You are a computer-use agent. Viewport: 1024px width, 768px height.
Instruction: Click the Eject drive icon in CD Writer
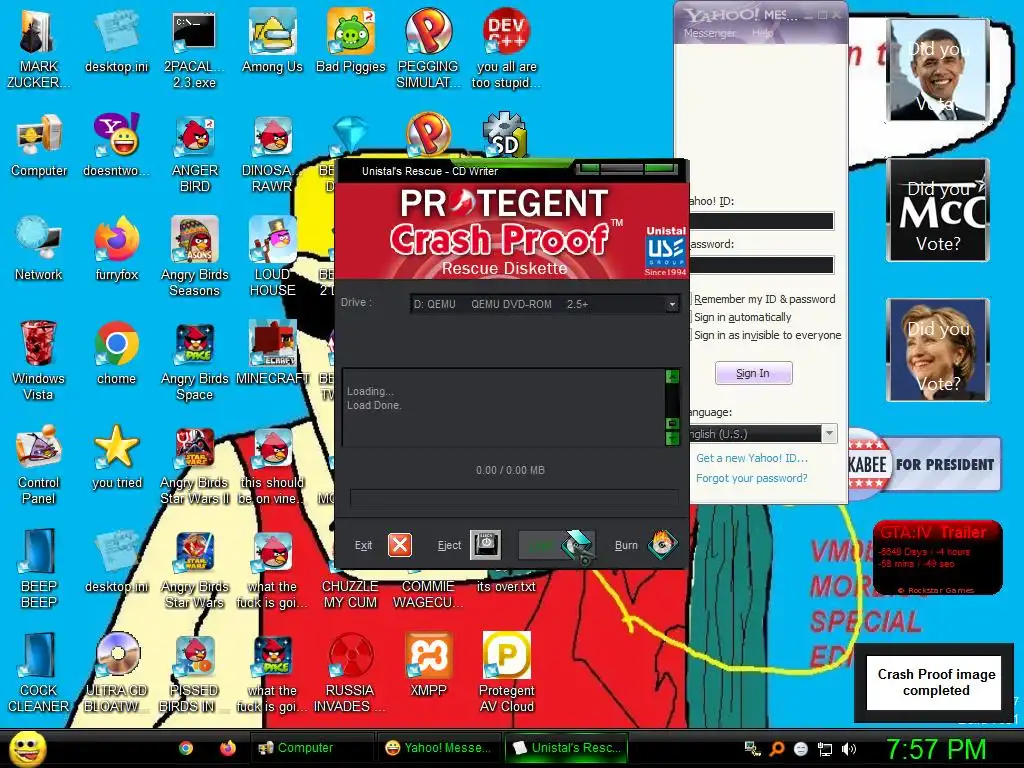pos(485,544)
